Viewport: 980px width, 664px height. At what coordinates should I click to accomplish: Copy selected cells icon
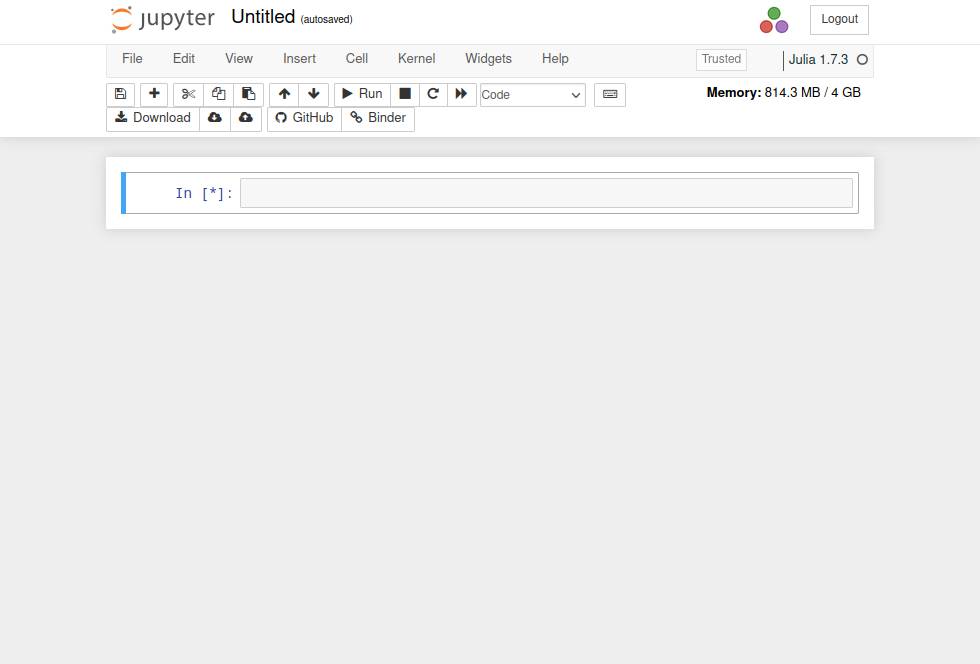(x=218, y=94)
